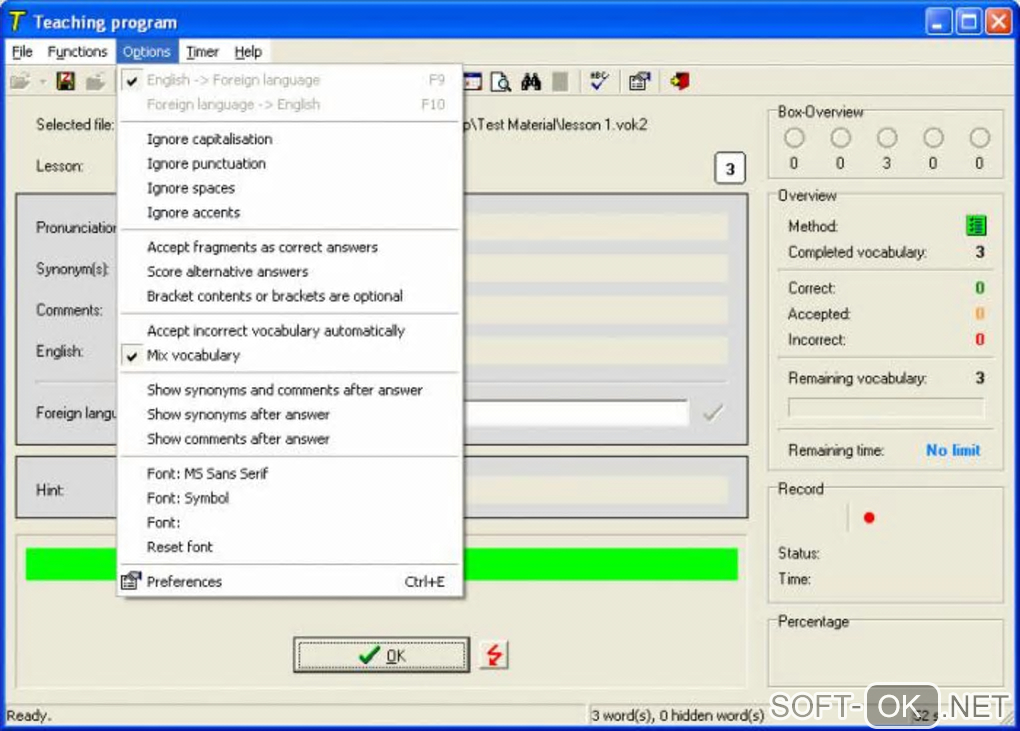Select Foreign language -> English option

(x=290, y=105)
